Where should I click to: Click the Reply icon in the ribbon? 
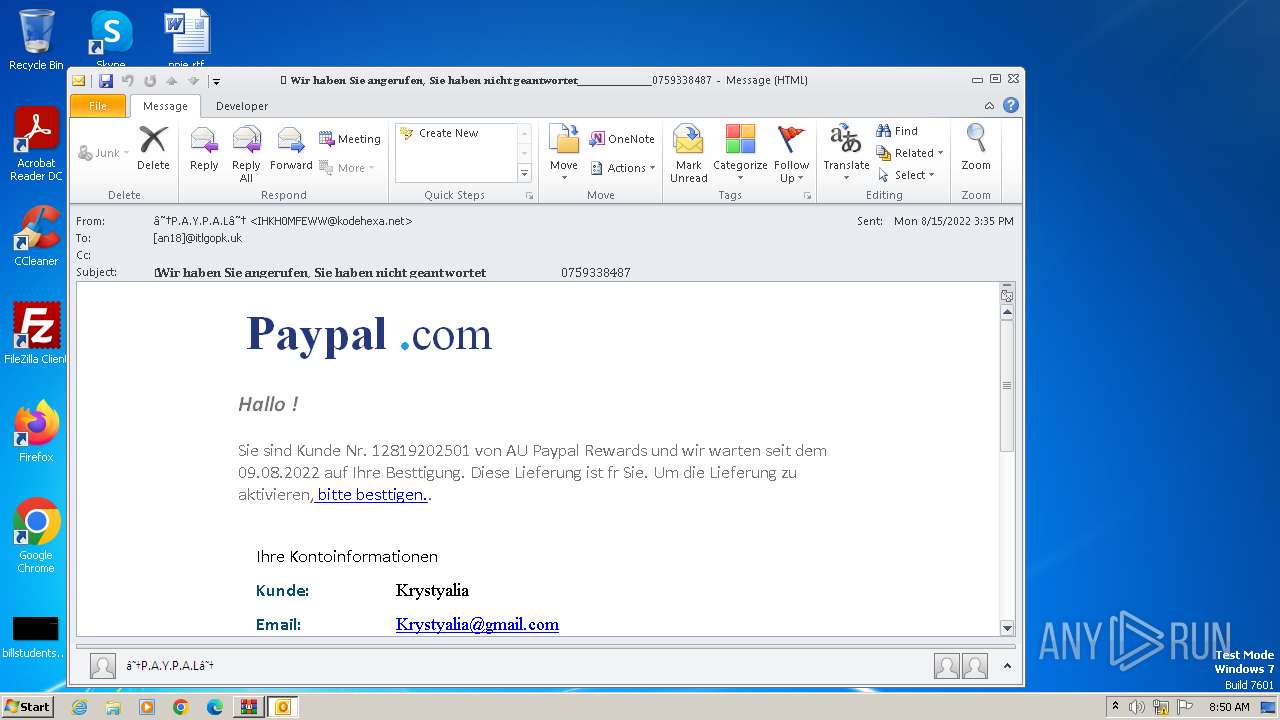click(x=204, y=150)
